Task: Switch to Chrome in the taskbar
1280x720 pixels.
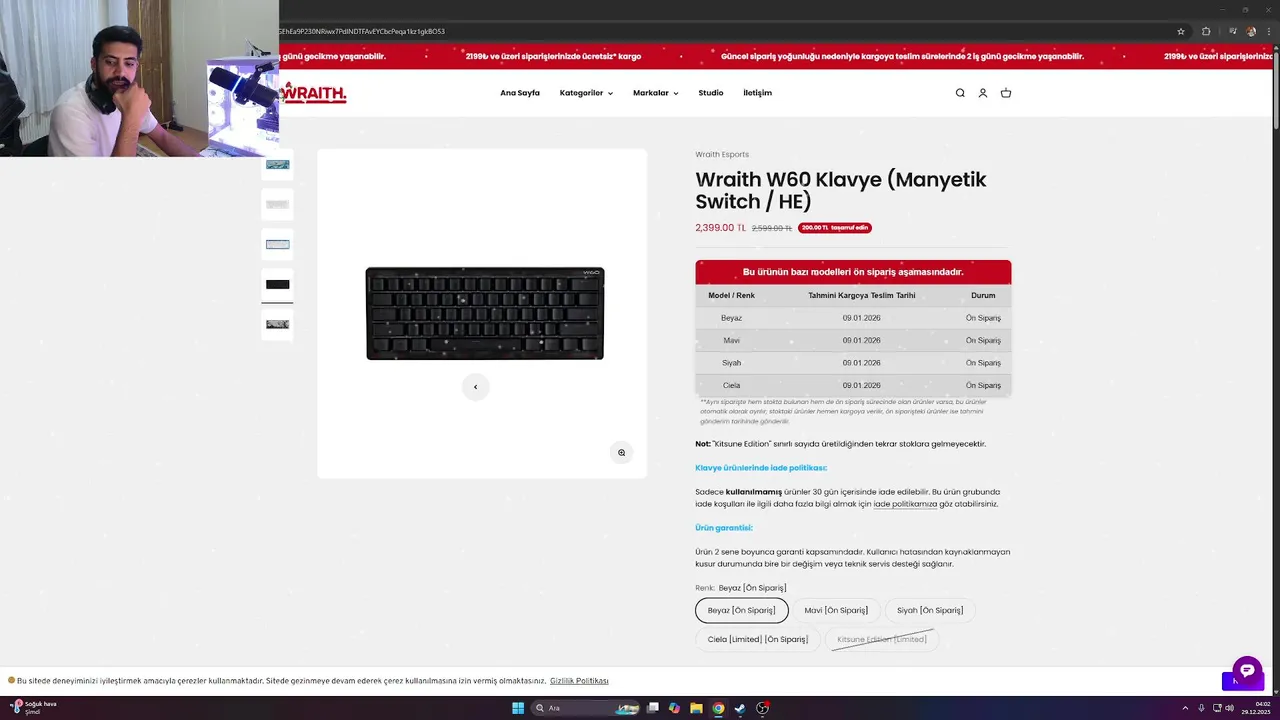Action: [718, 708]
